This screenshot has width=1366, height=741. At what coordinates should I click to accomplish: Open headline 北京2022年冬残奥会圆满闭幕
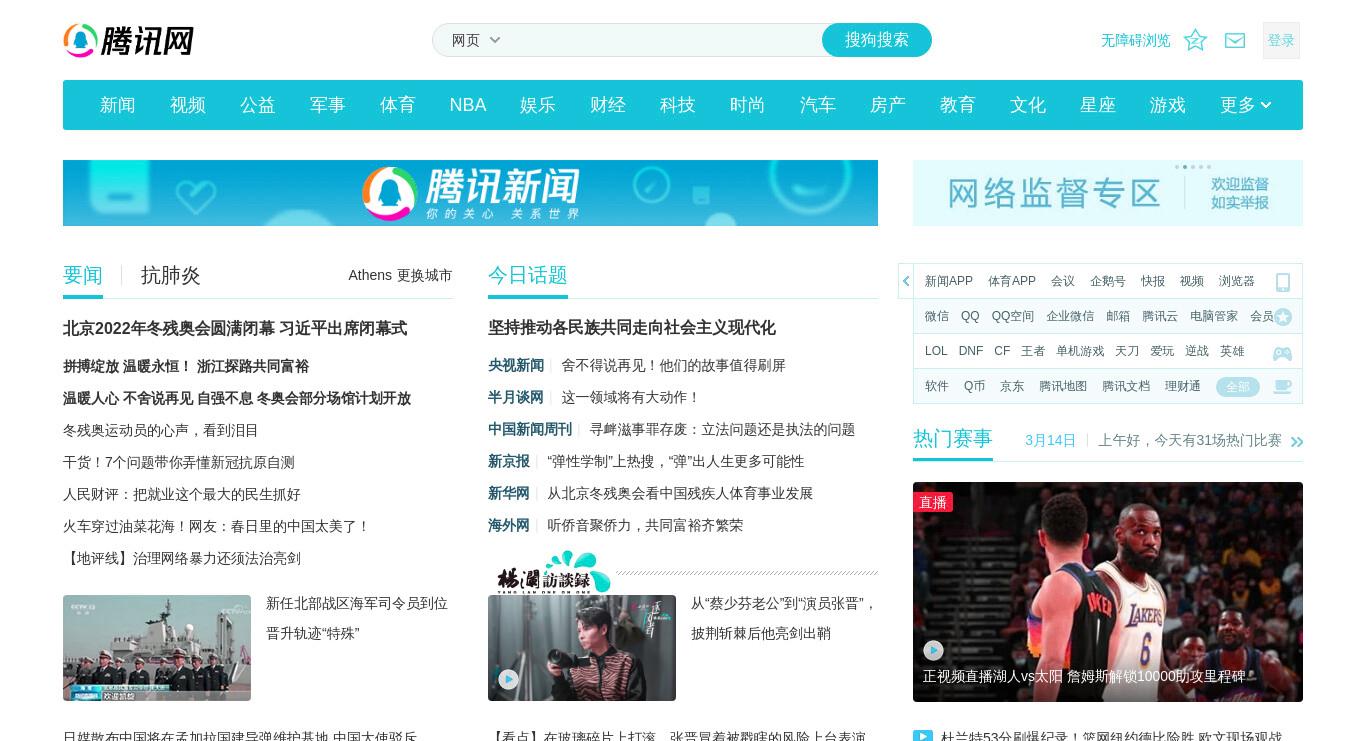tap(235, 328)
